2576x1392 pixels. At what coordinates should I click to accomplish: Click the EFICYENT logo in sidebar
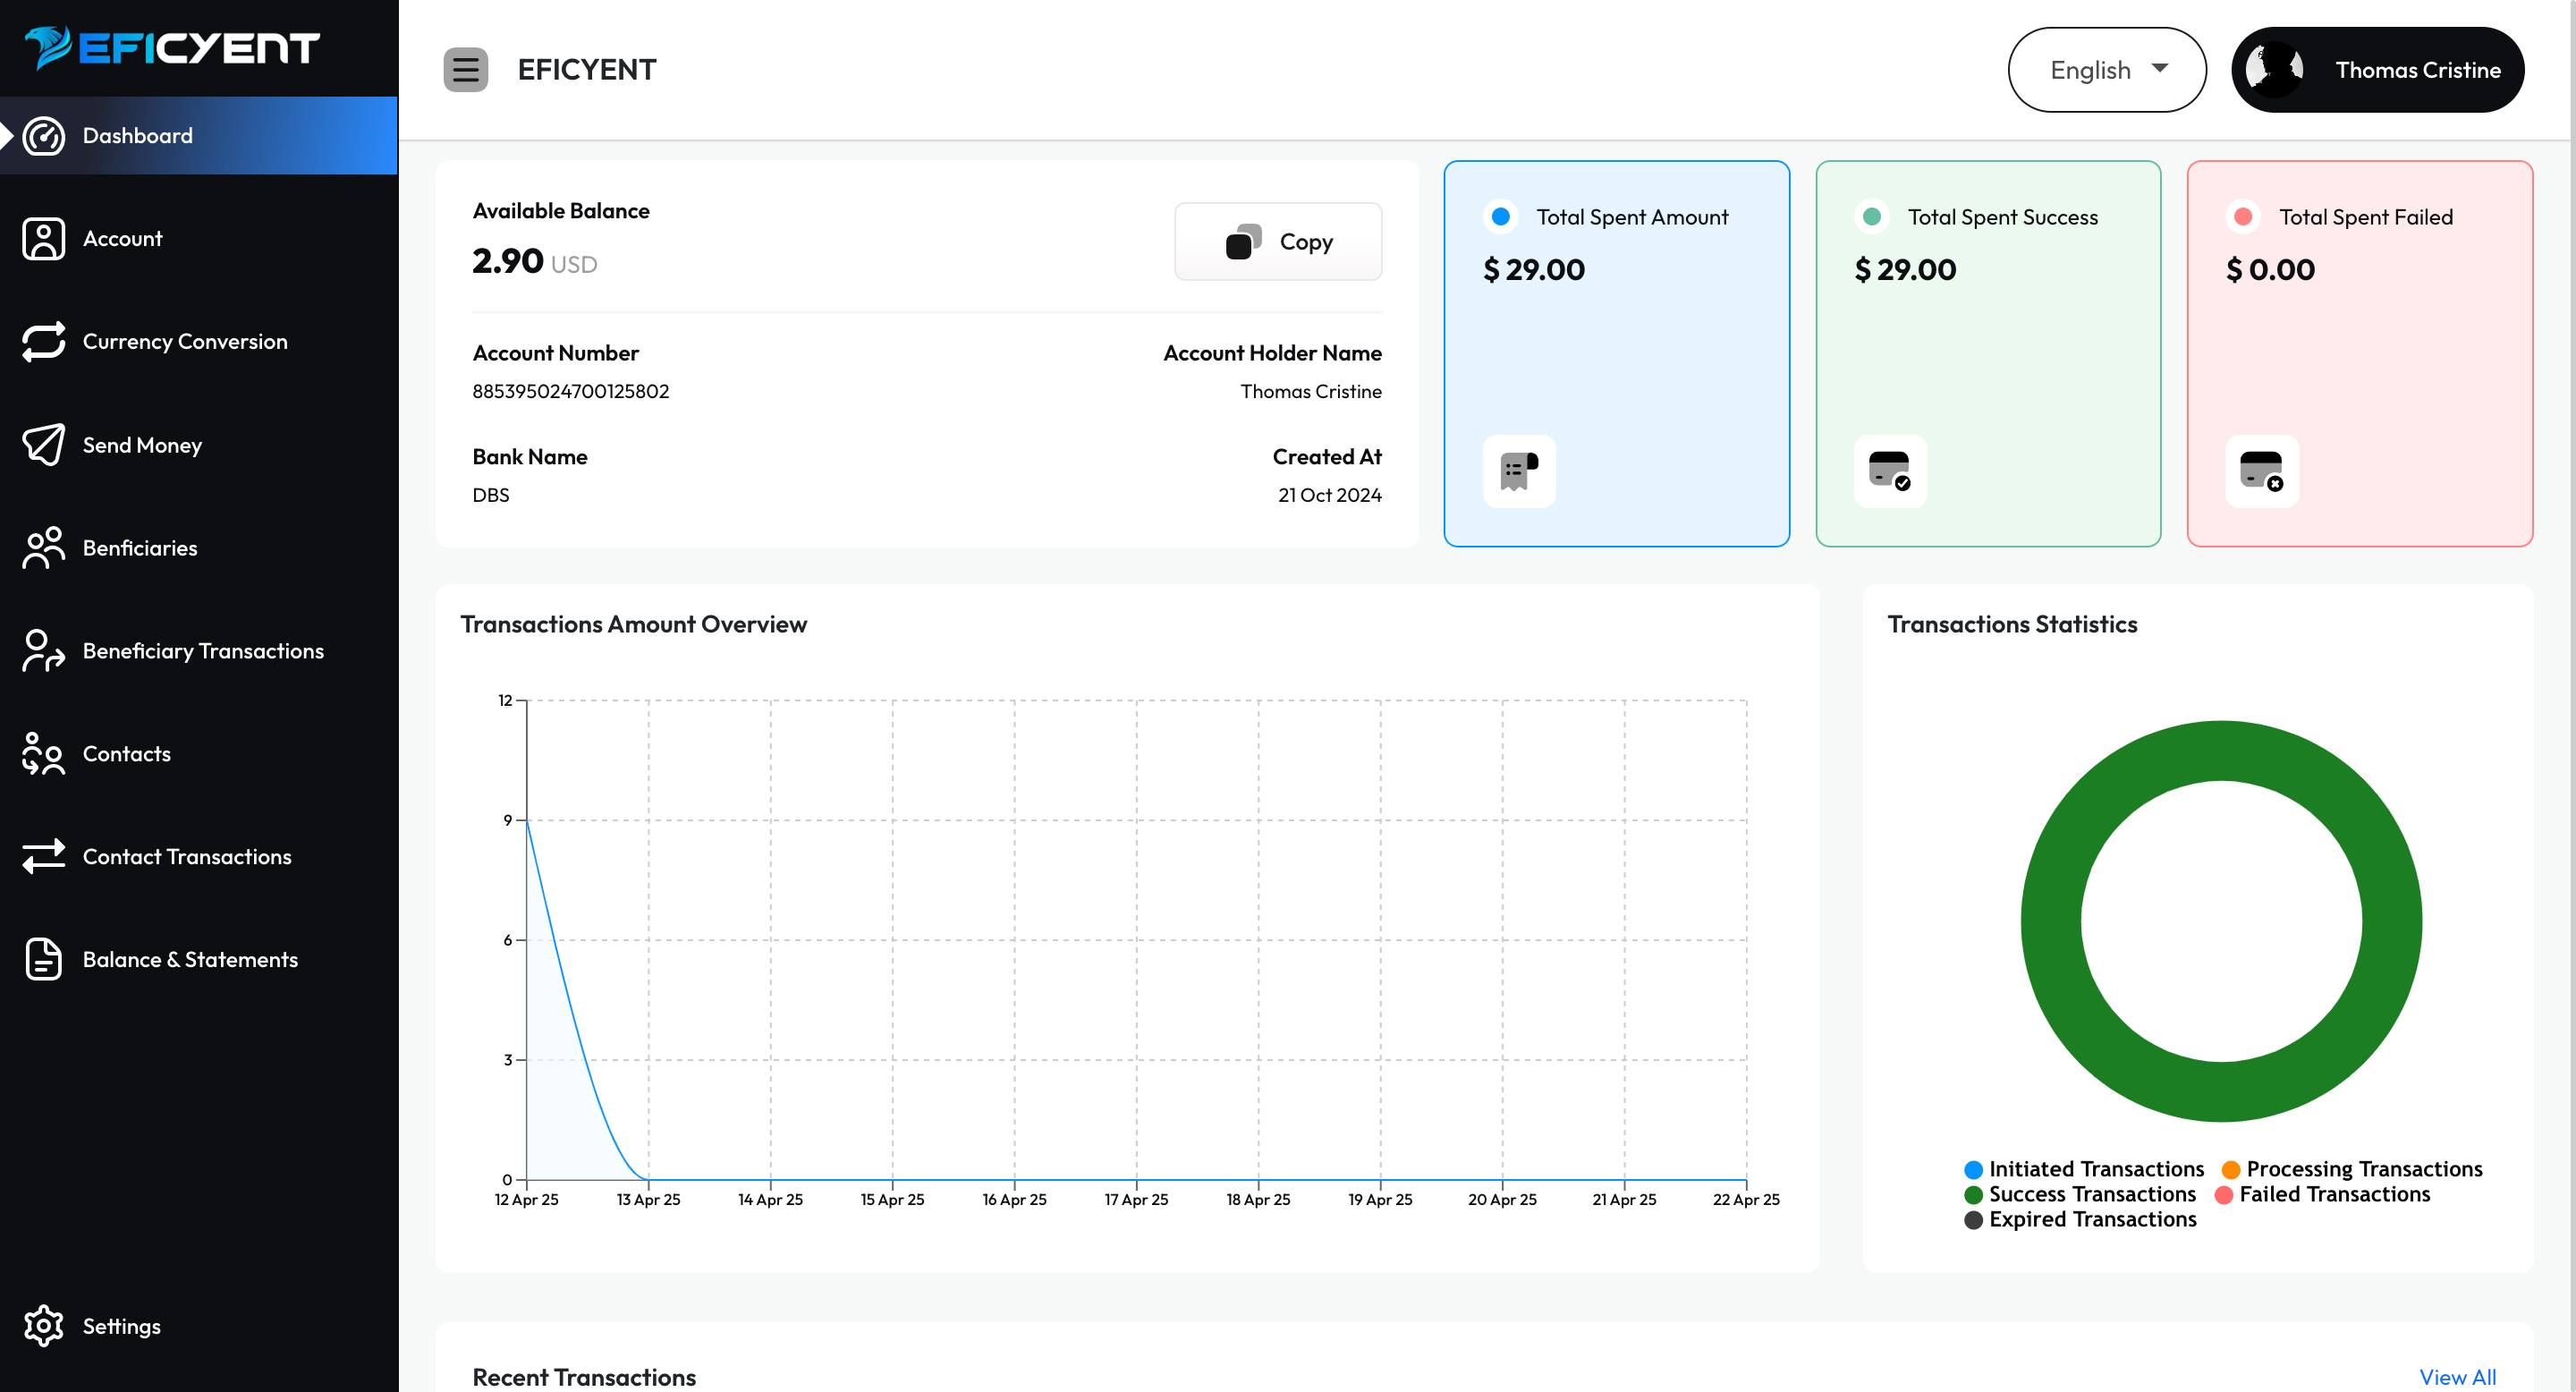(x=172, y=47)
